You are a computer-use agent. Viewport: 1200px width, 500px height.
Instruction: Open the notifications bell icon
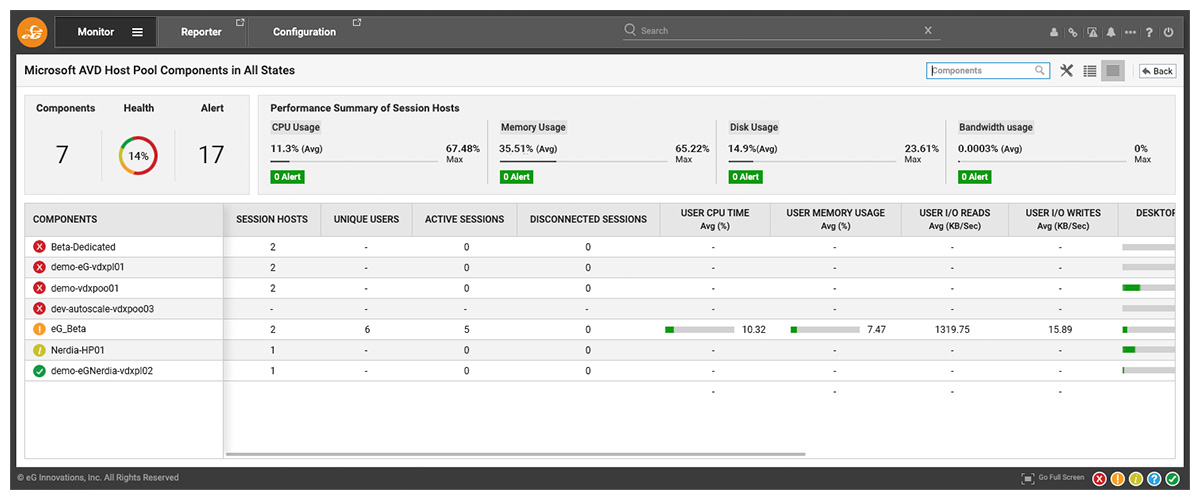(x=1111, y=32)
